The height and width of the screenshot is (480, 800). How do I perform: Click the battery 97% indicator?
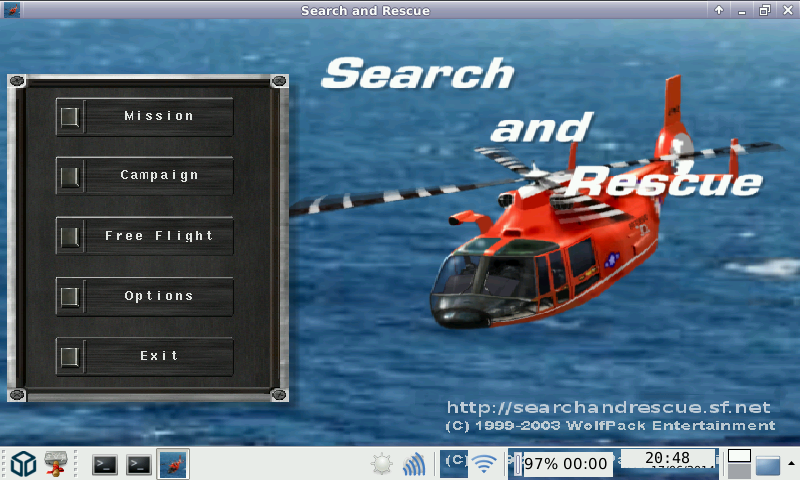tap(565, 464)
